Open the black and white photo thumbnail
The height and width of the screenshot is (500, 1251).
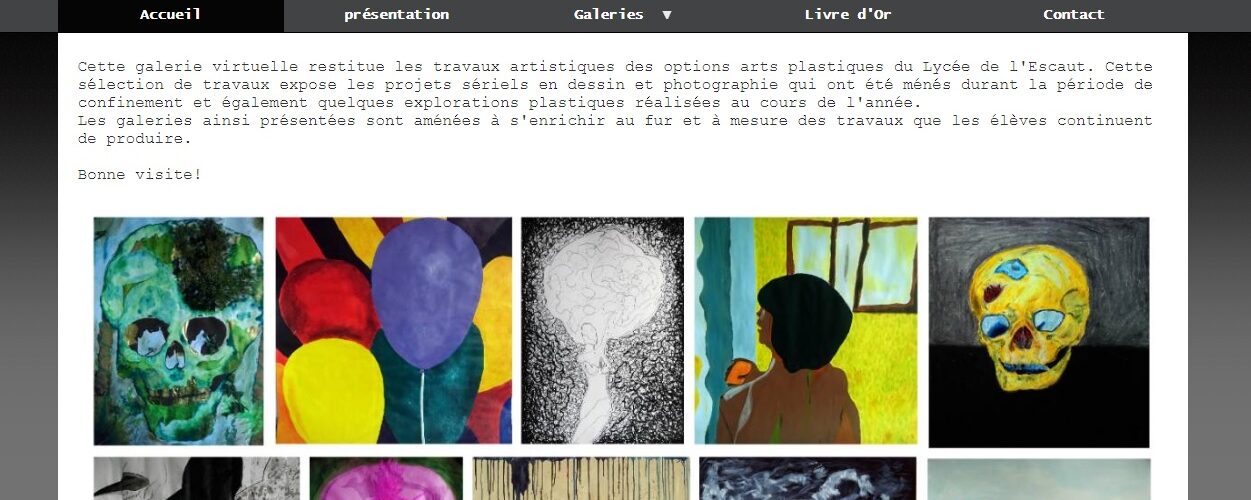(197, 479)
